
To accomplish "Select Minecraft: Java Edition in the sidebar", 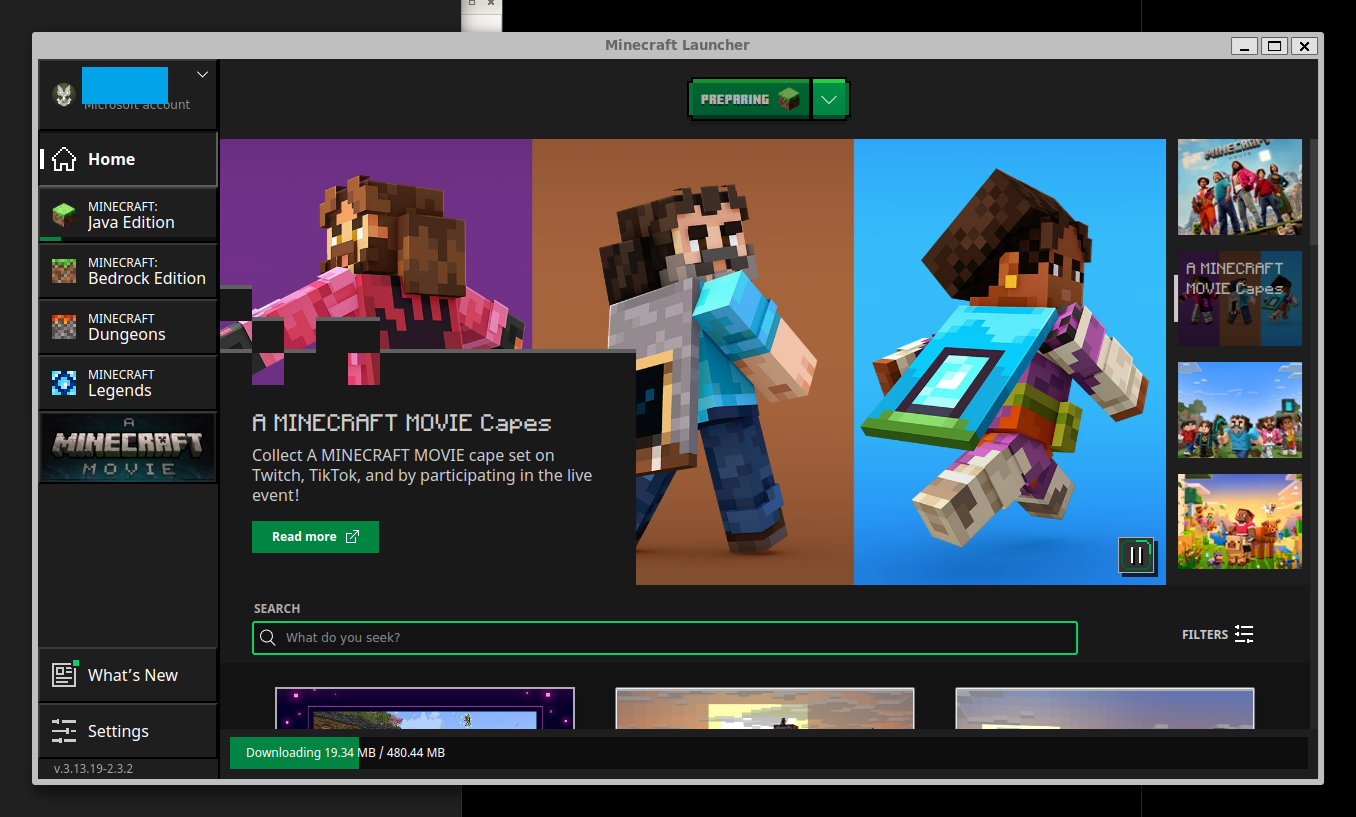I will coord(128,215).
